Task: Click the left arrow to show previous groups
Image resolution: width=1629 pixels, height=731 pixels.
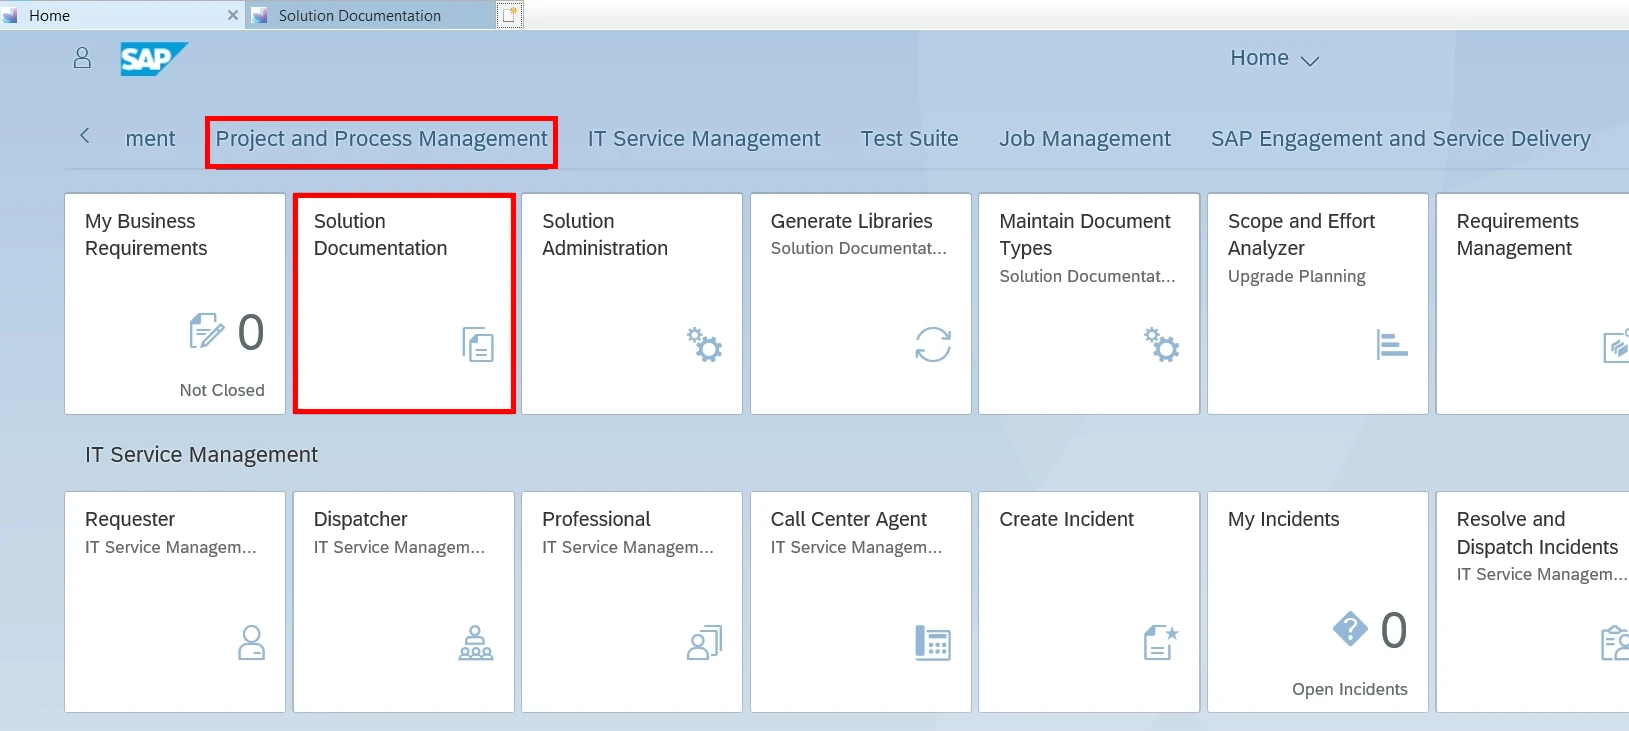Action: click(x=85, y=136)
